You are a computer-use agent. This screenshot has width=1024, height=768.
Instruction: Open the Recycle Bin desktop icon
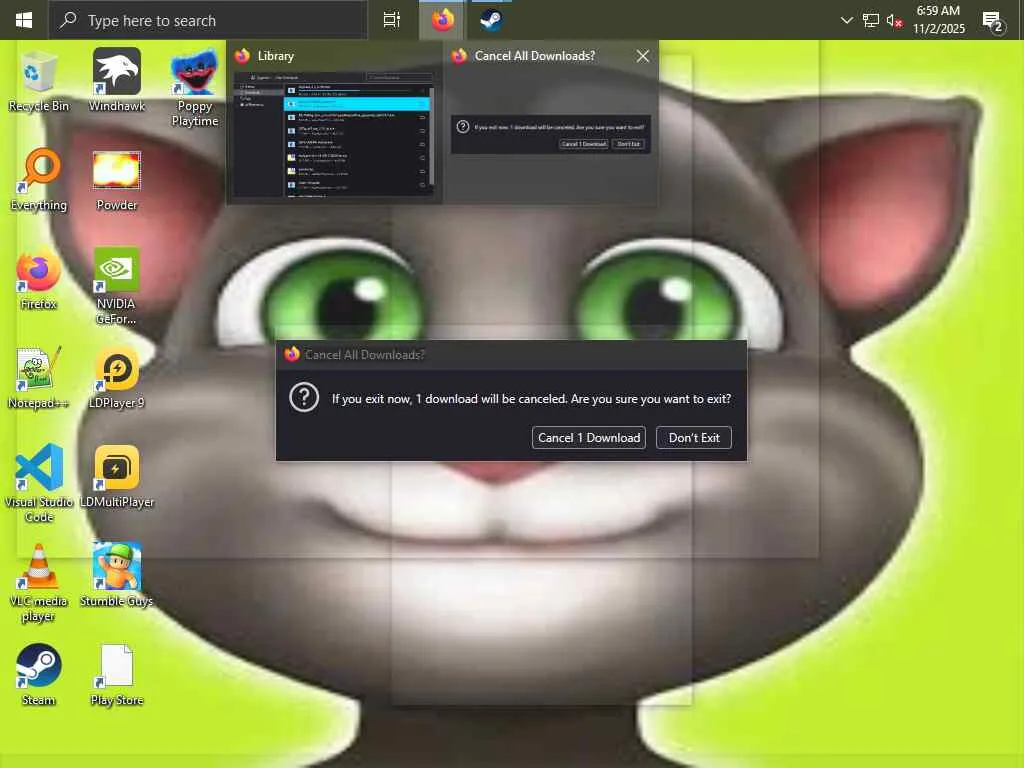[x=39, y=81]
